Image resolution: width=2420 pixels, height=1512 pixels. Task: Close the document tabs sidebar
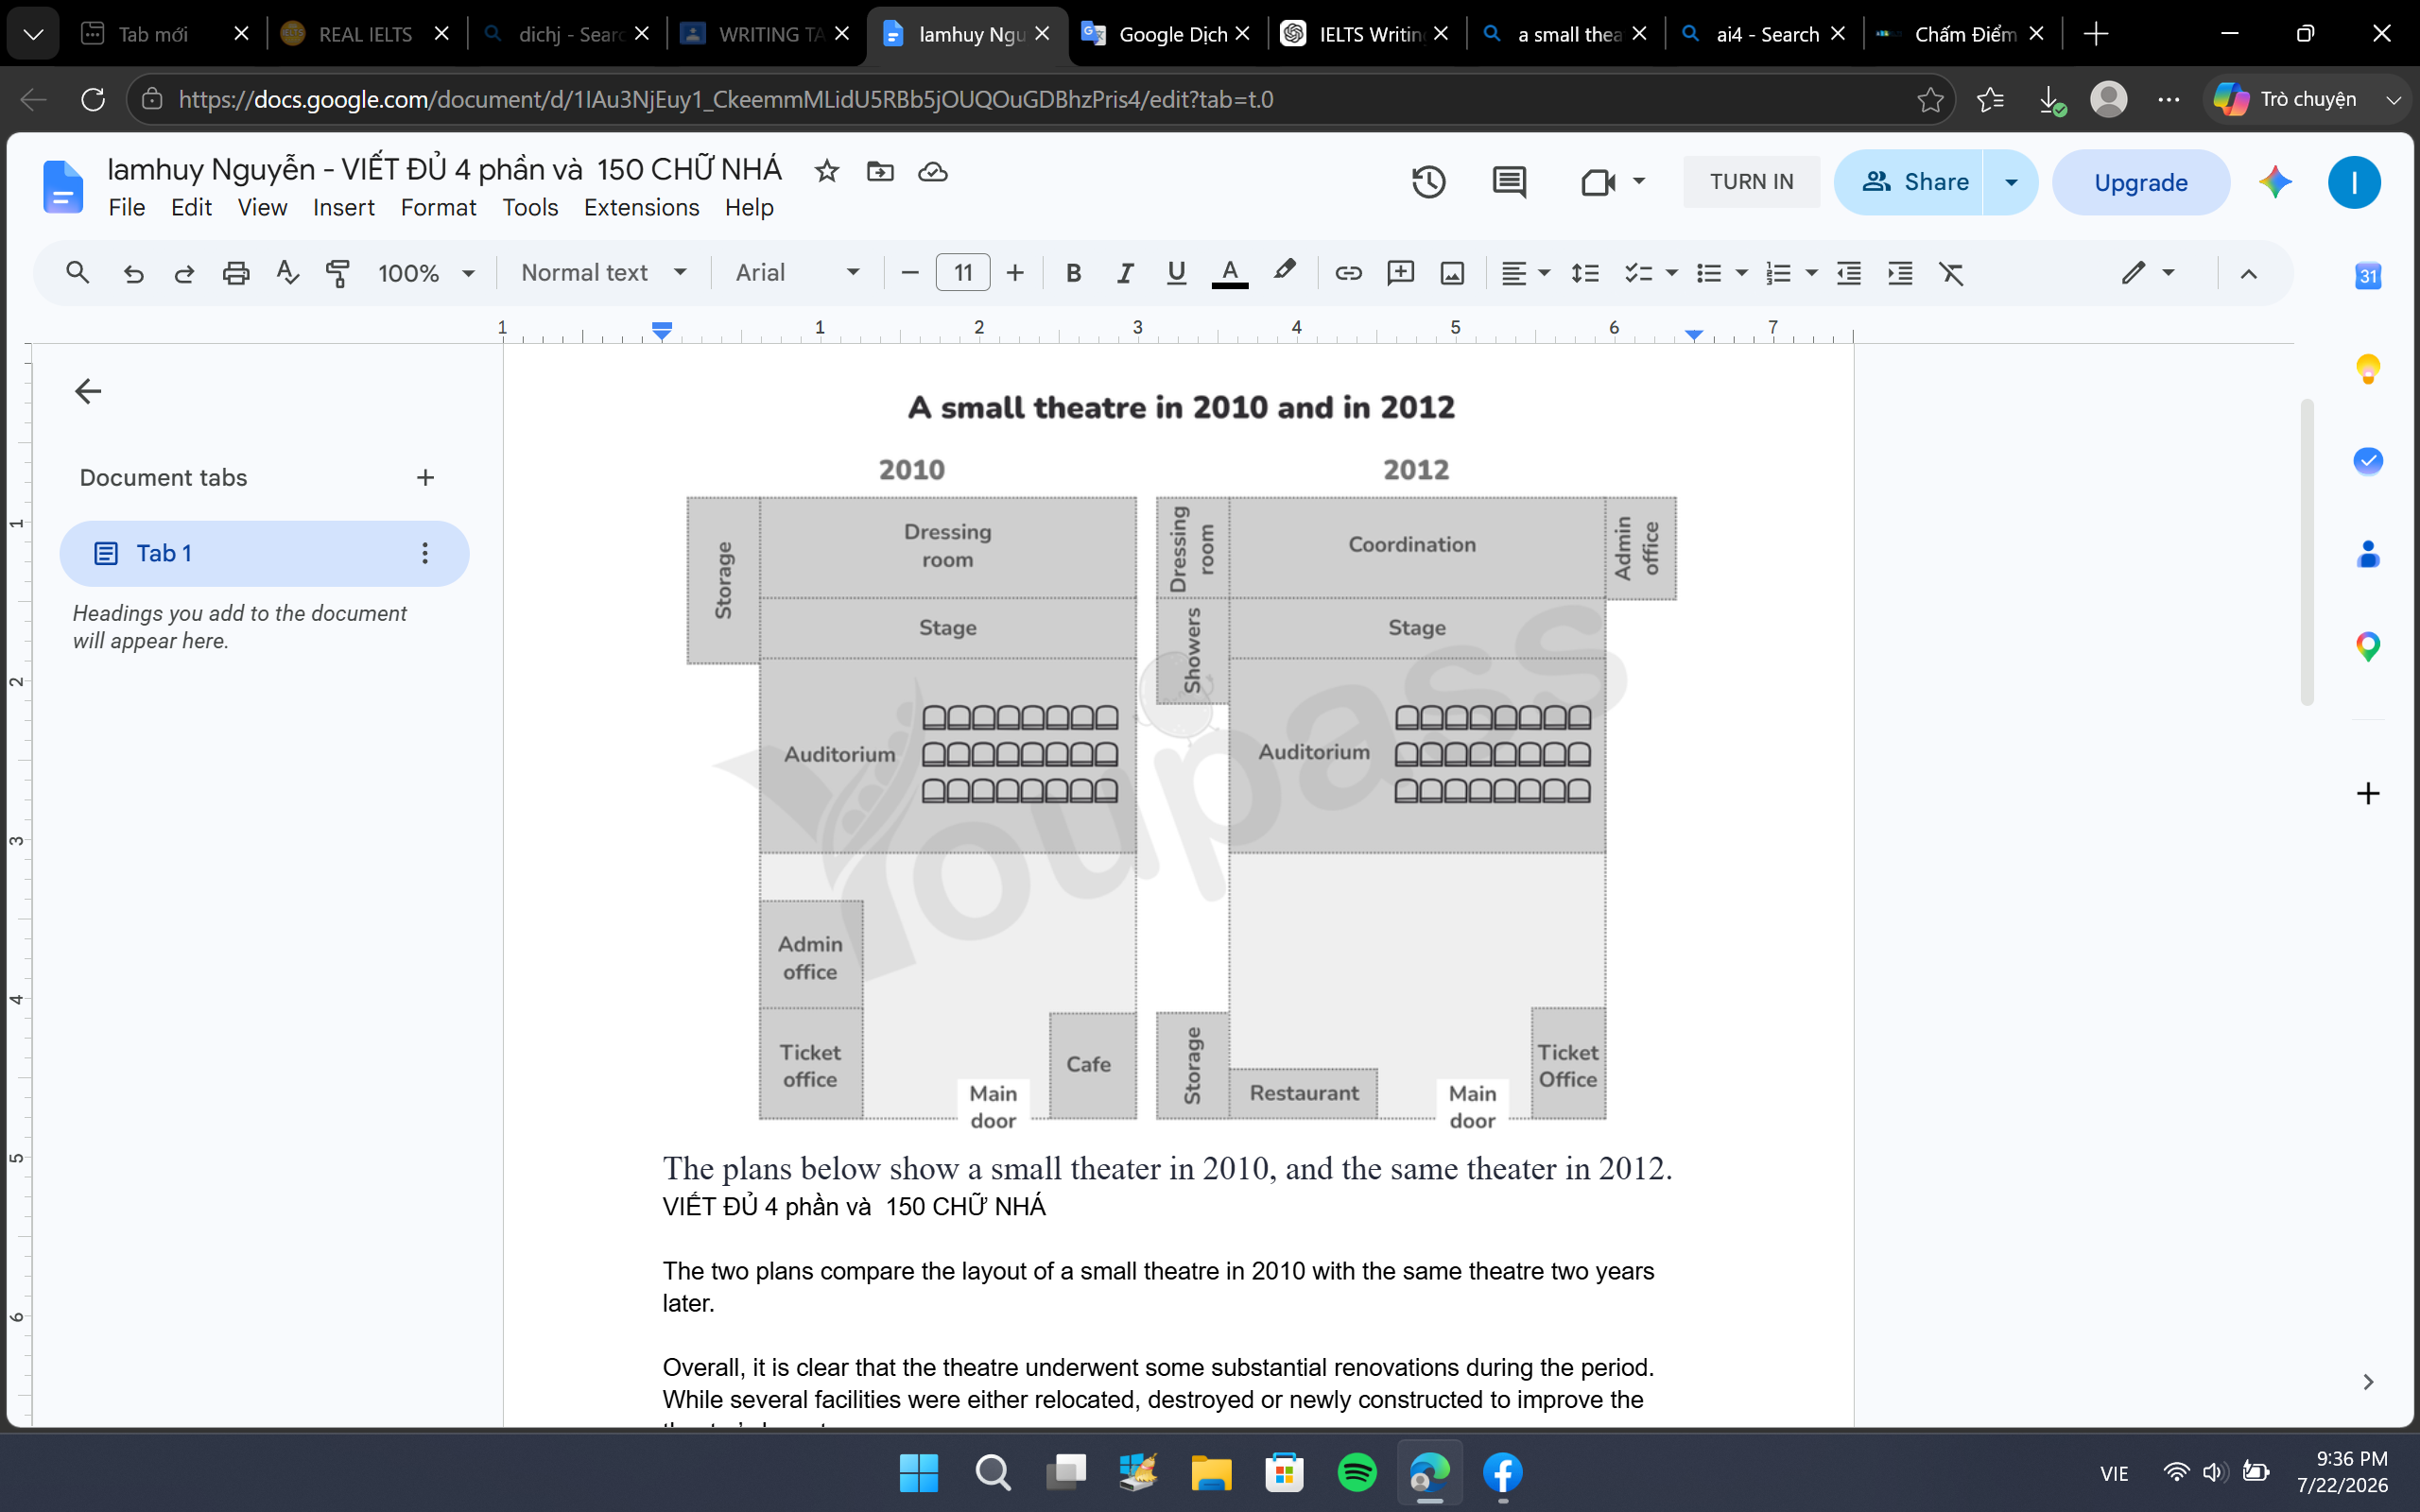(88, 391)
